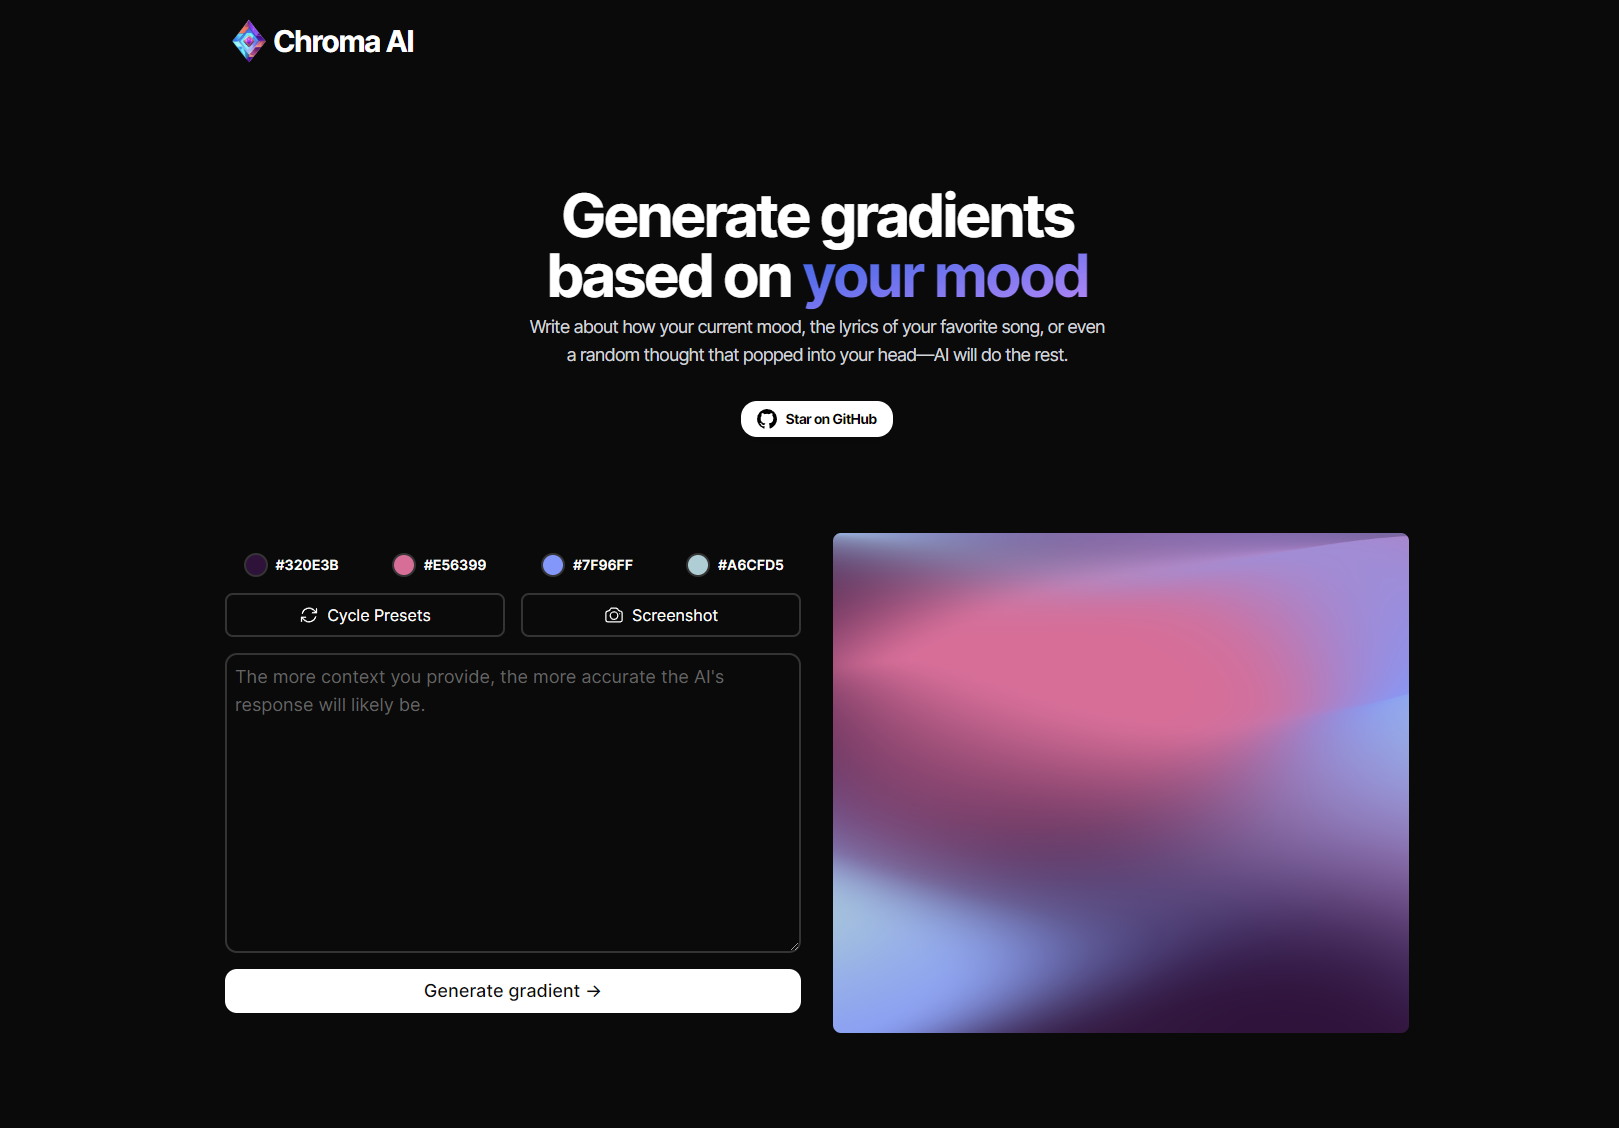Open the Star on GitHub link text
Viewport: 1619px width, 1128px height.
click(831, 419)
